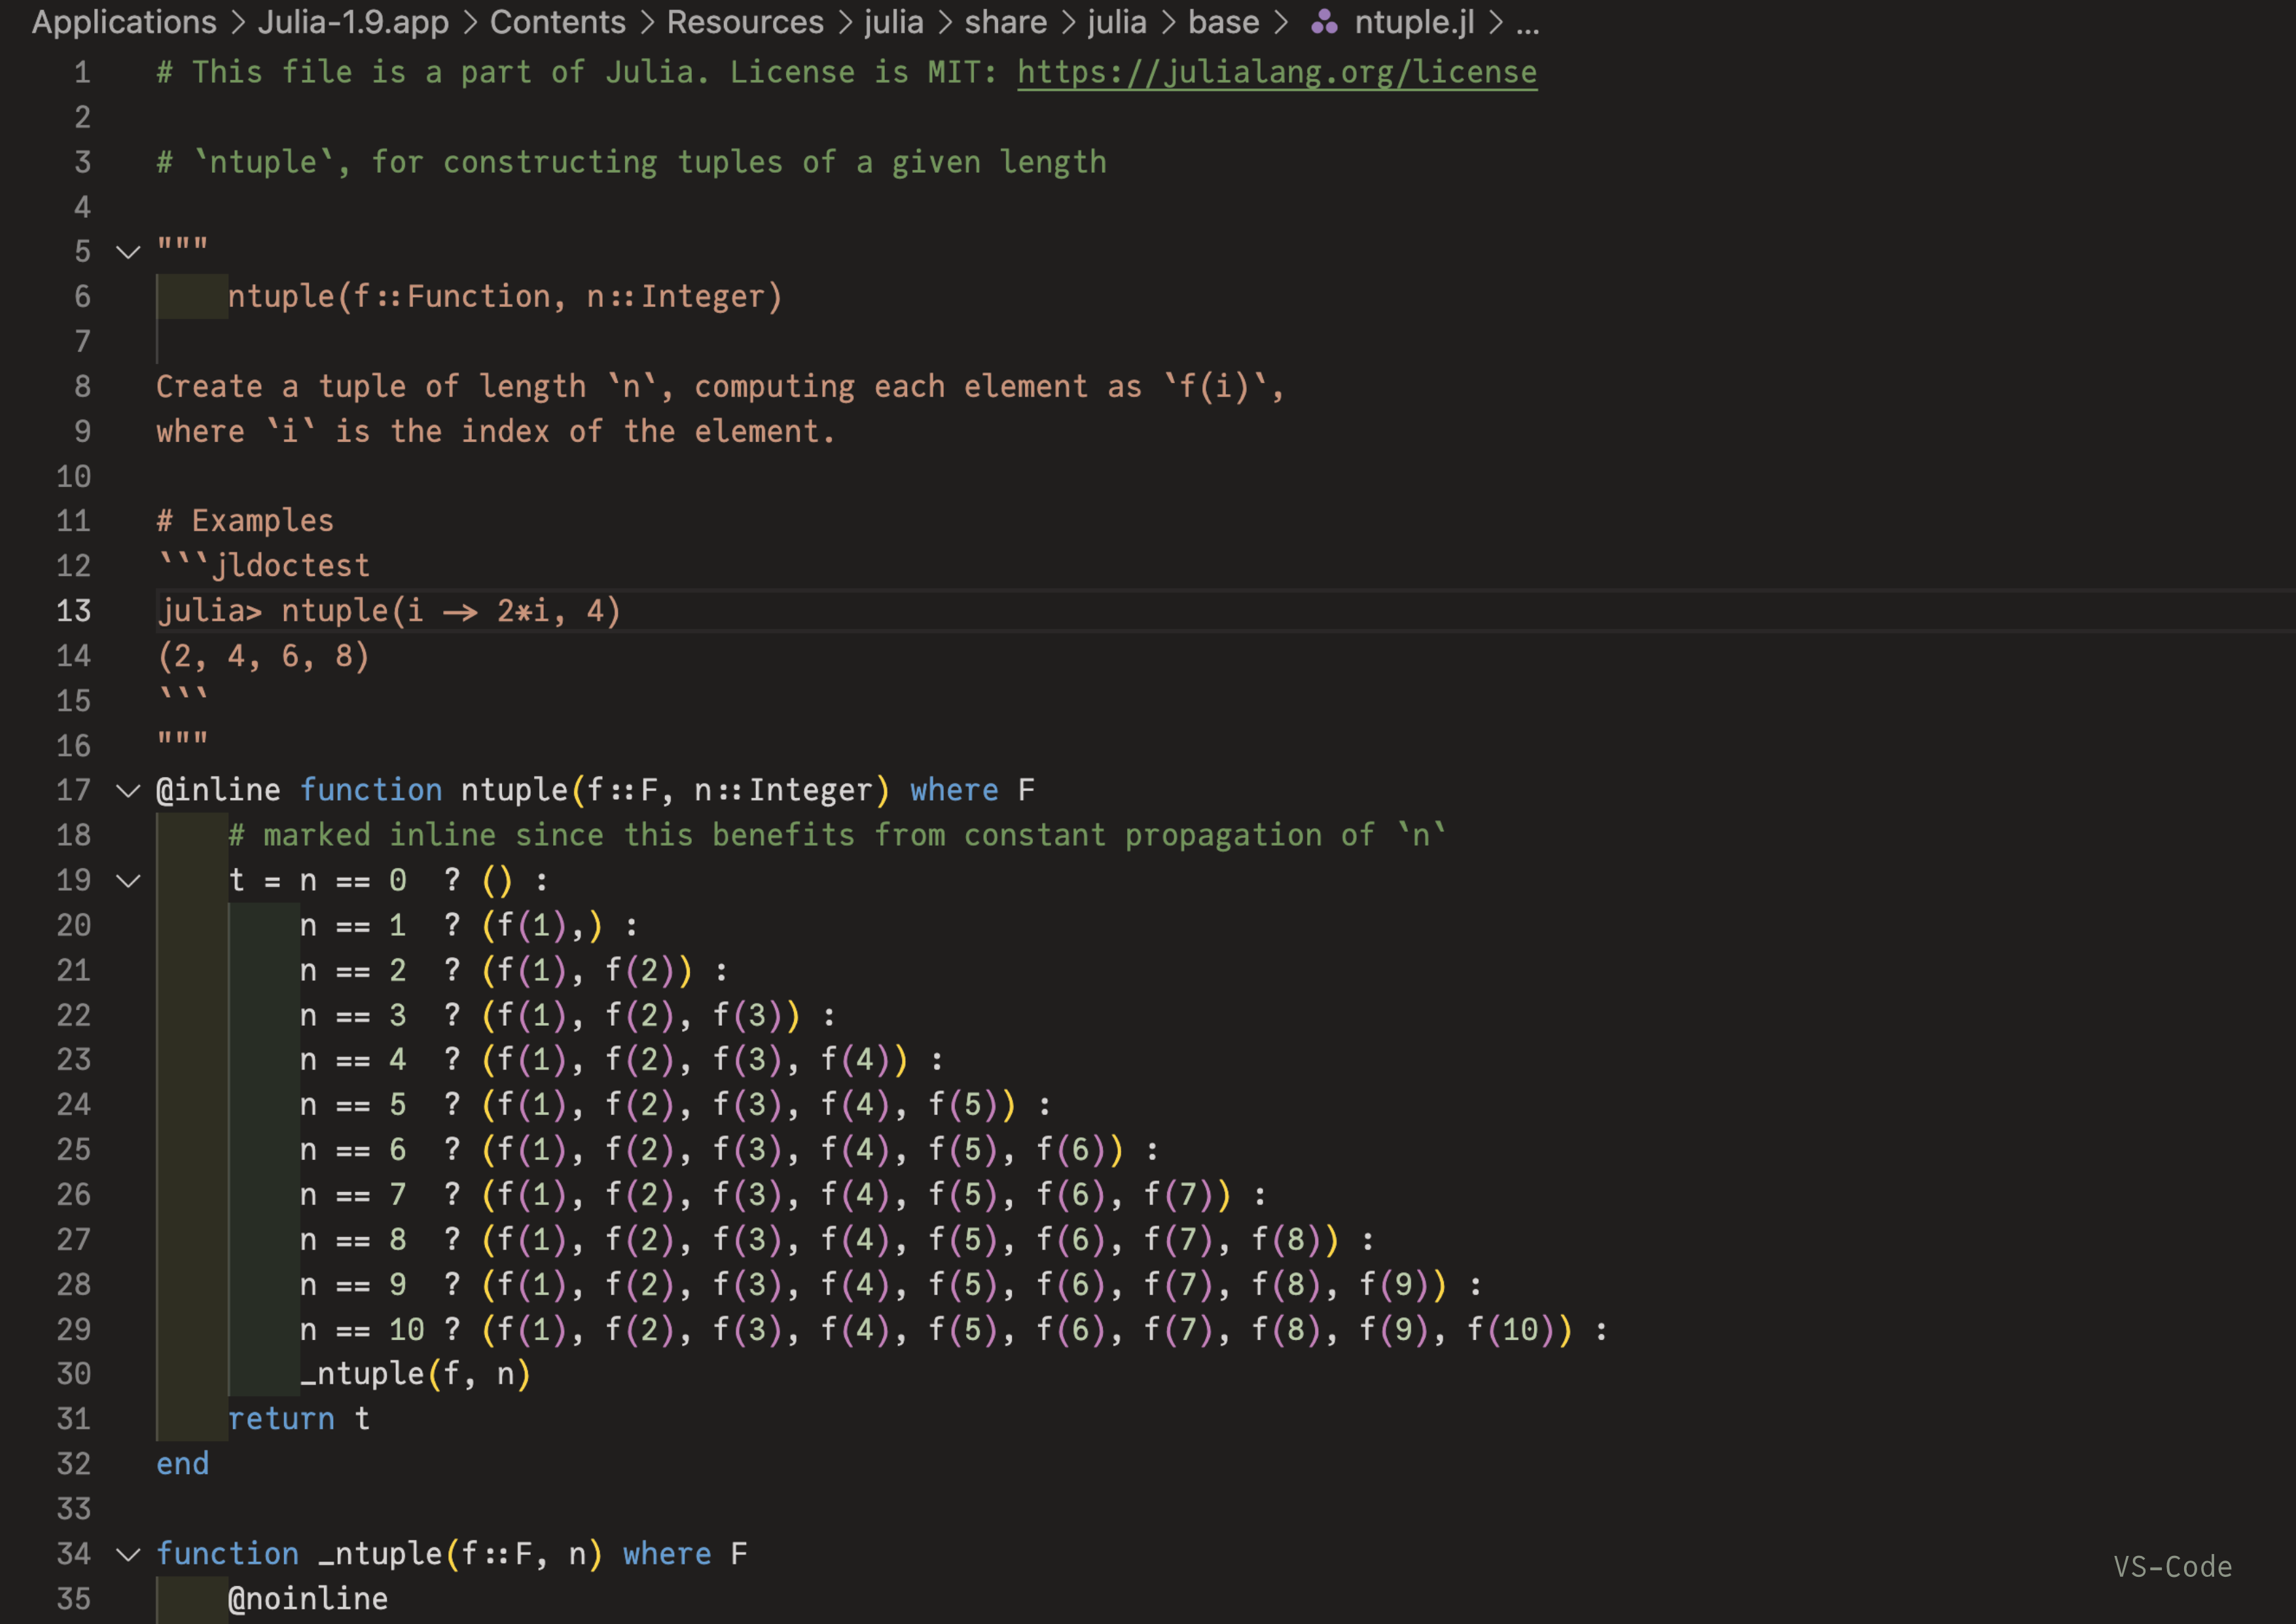Viewport: 2296px width, 1624px height.
Task: Click the @inline macro on line 17
Action: (218, 790)
